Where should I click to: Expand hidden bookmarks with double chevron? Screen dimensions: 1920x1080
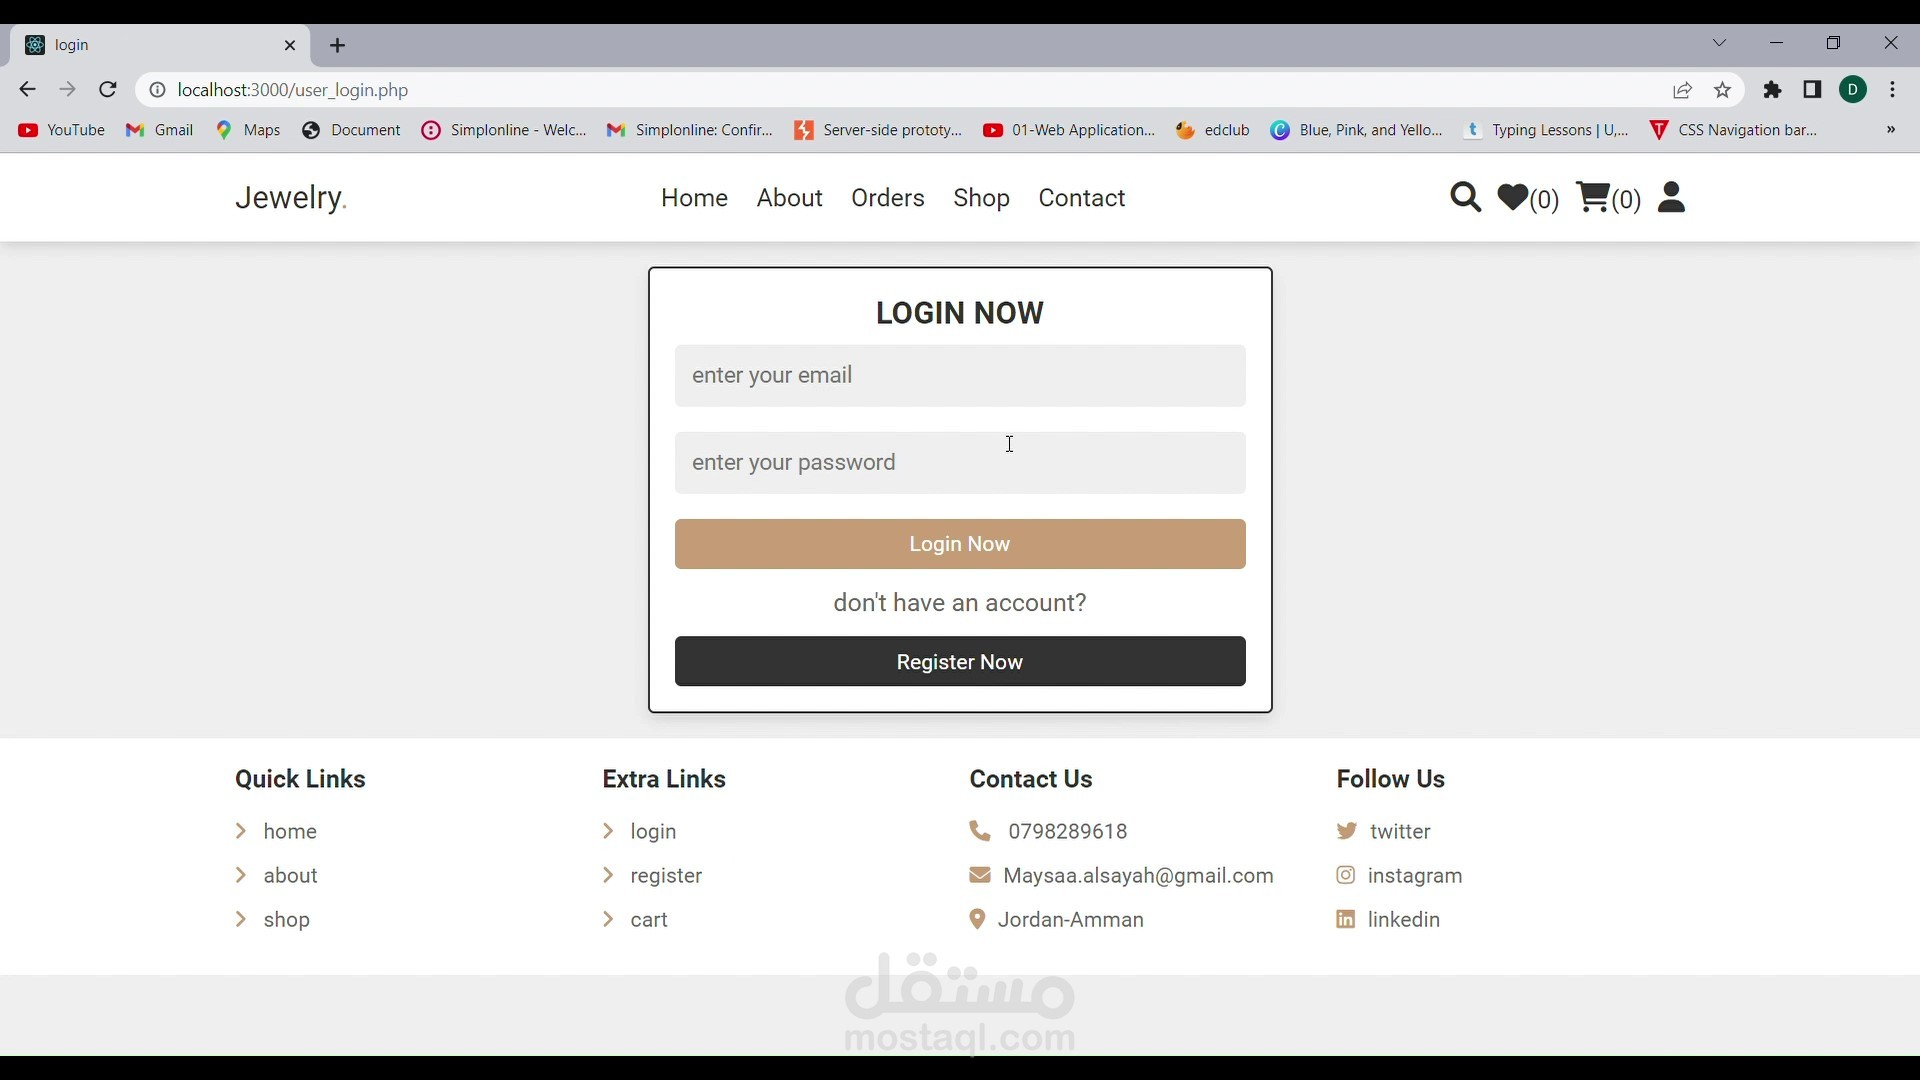click(1891, 130)
